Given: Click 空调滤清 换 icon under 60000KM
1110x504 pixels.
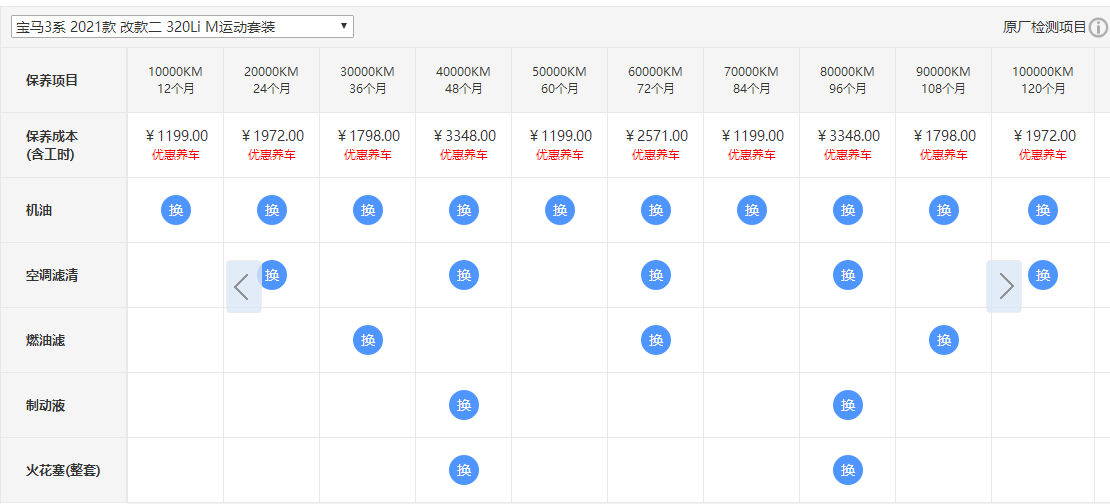Looking at the screenshot, I should tap(656, 275).
